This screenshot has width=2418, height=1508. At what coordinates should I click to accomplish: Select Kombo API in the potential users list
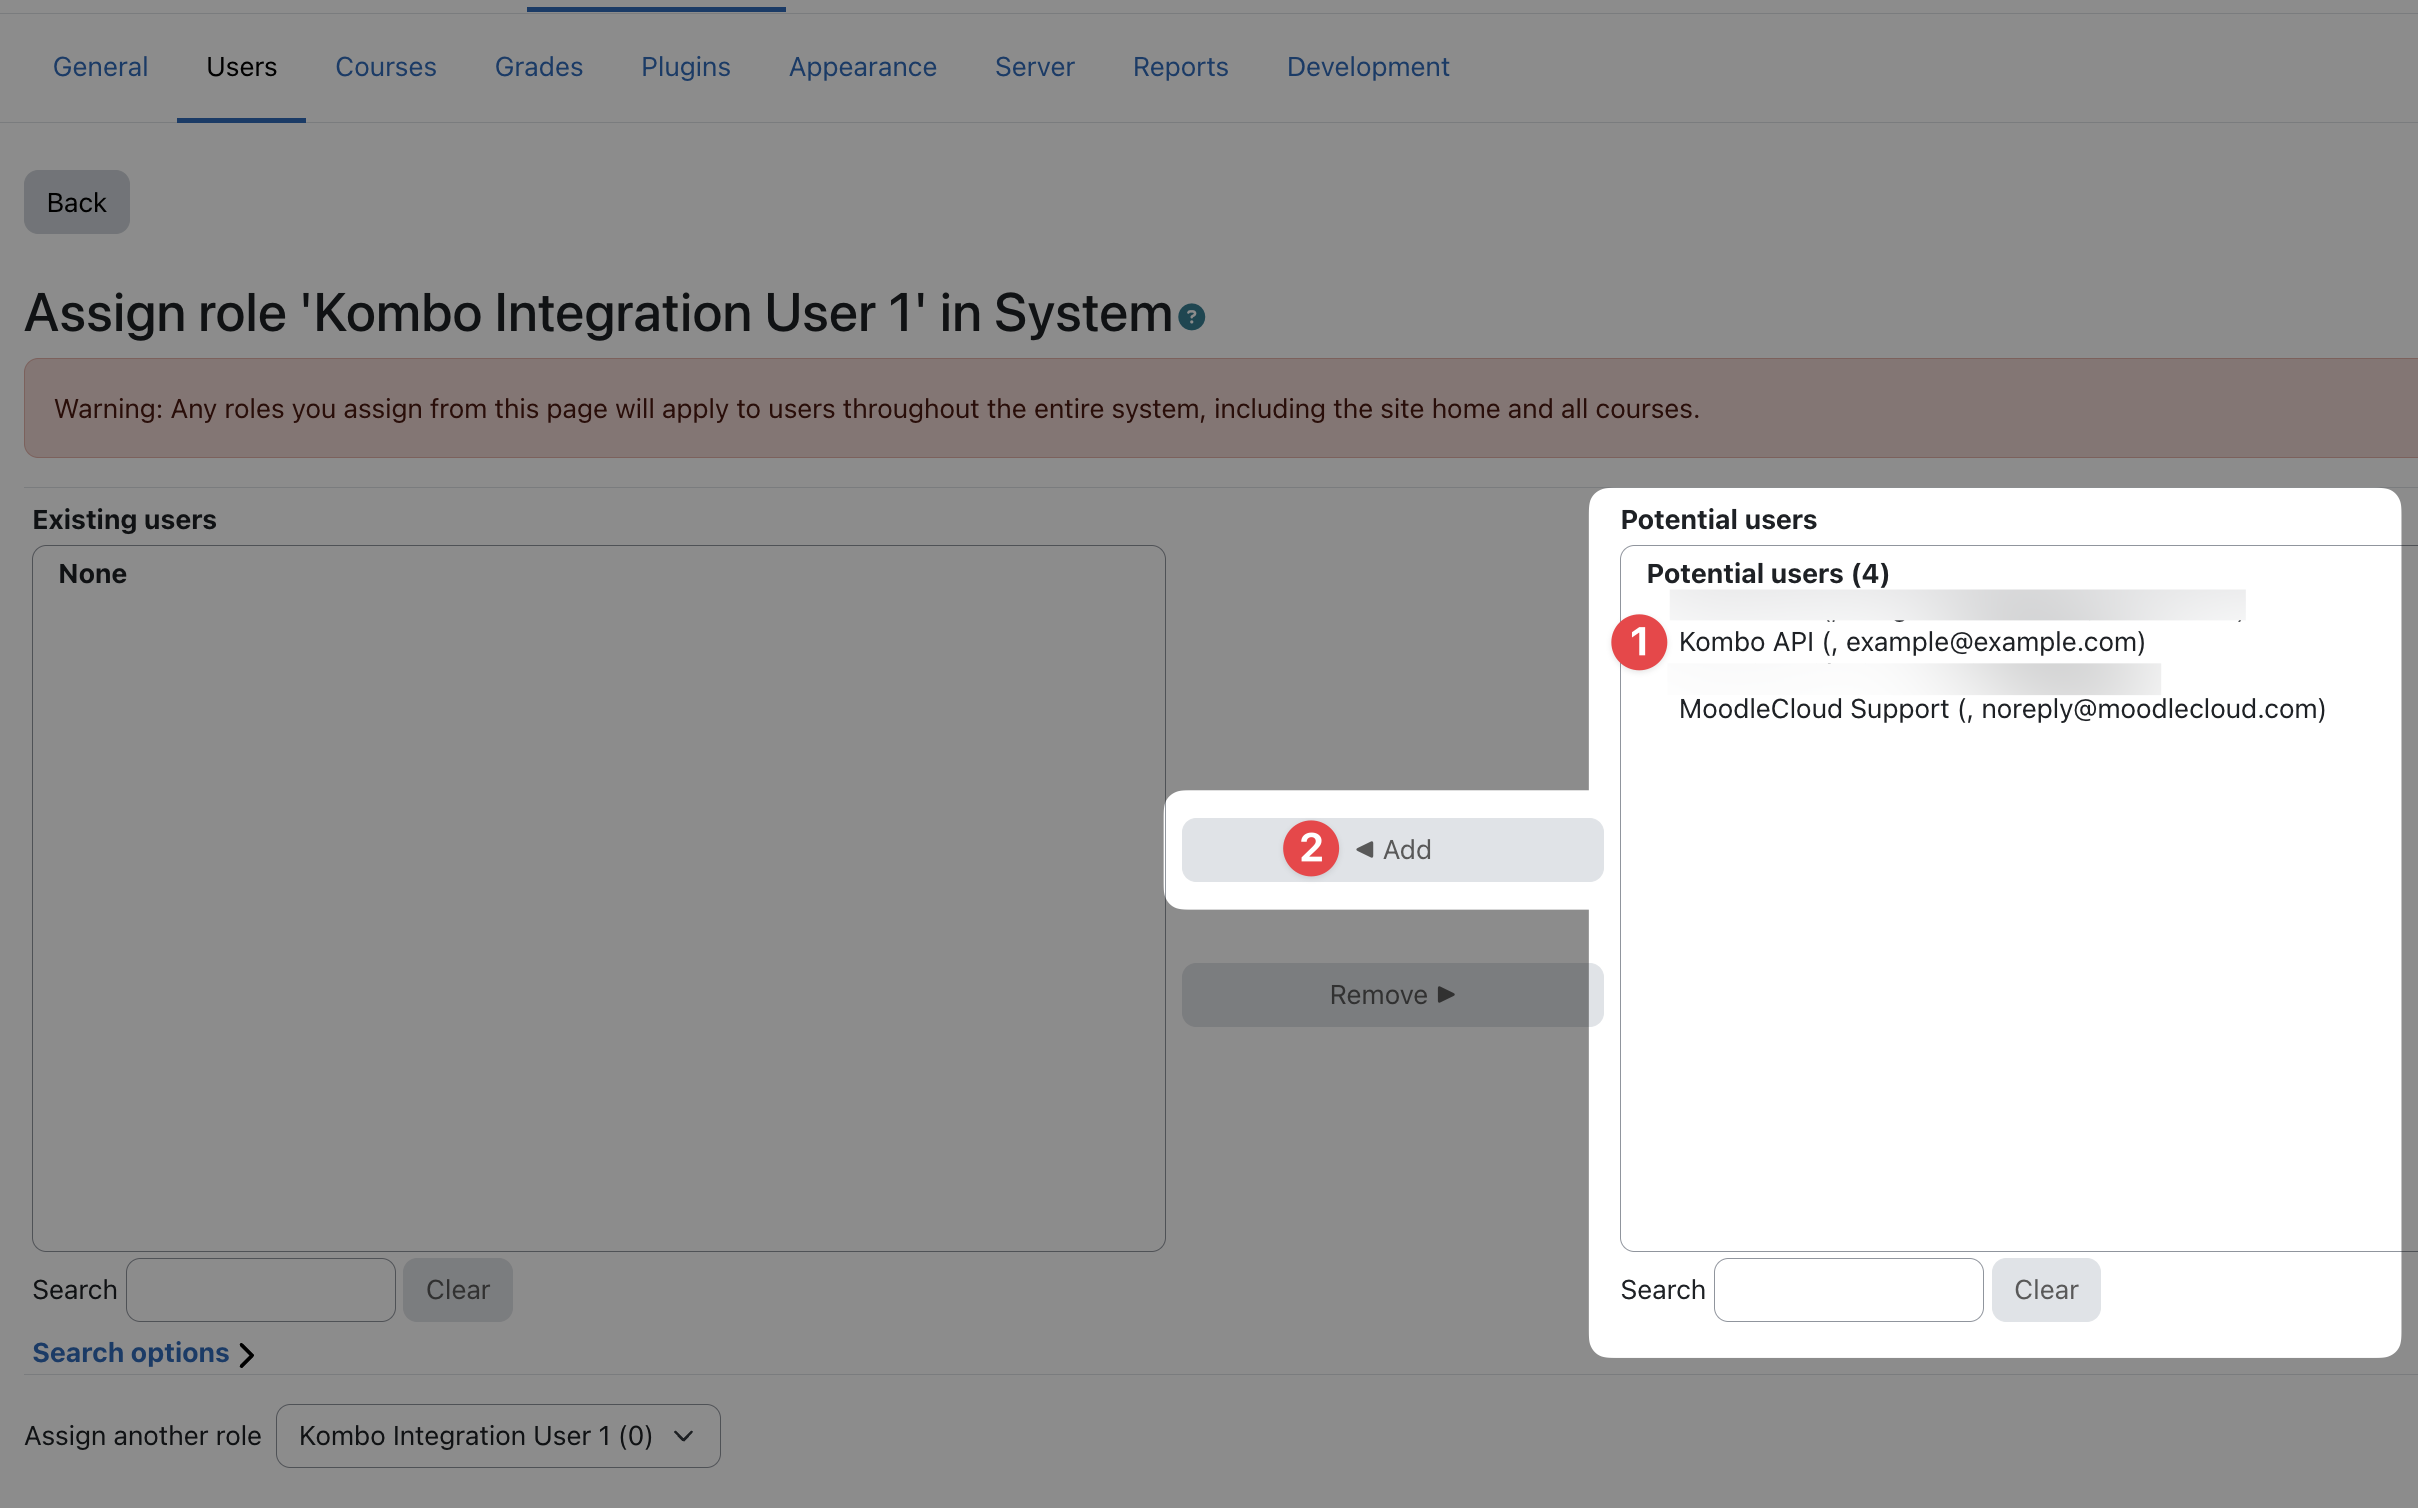(x=1911, y=642)
